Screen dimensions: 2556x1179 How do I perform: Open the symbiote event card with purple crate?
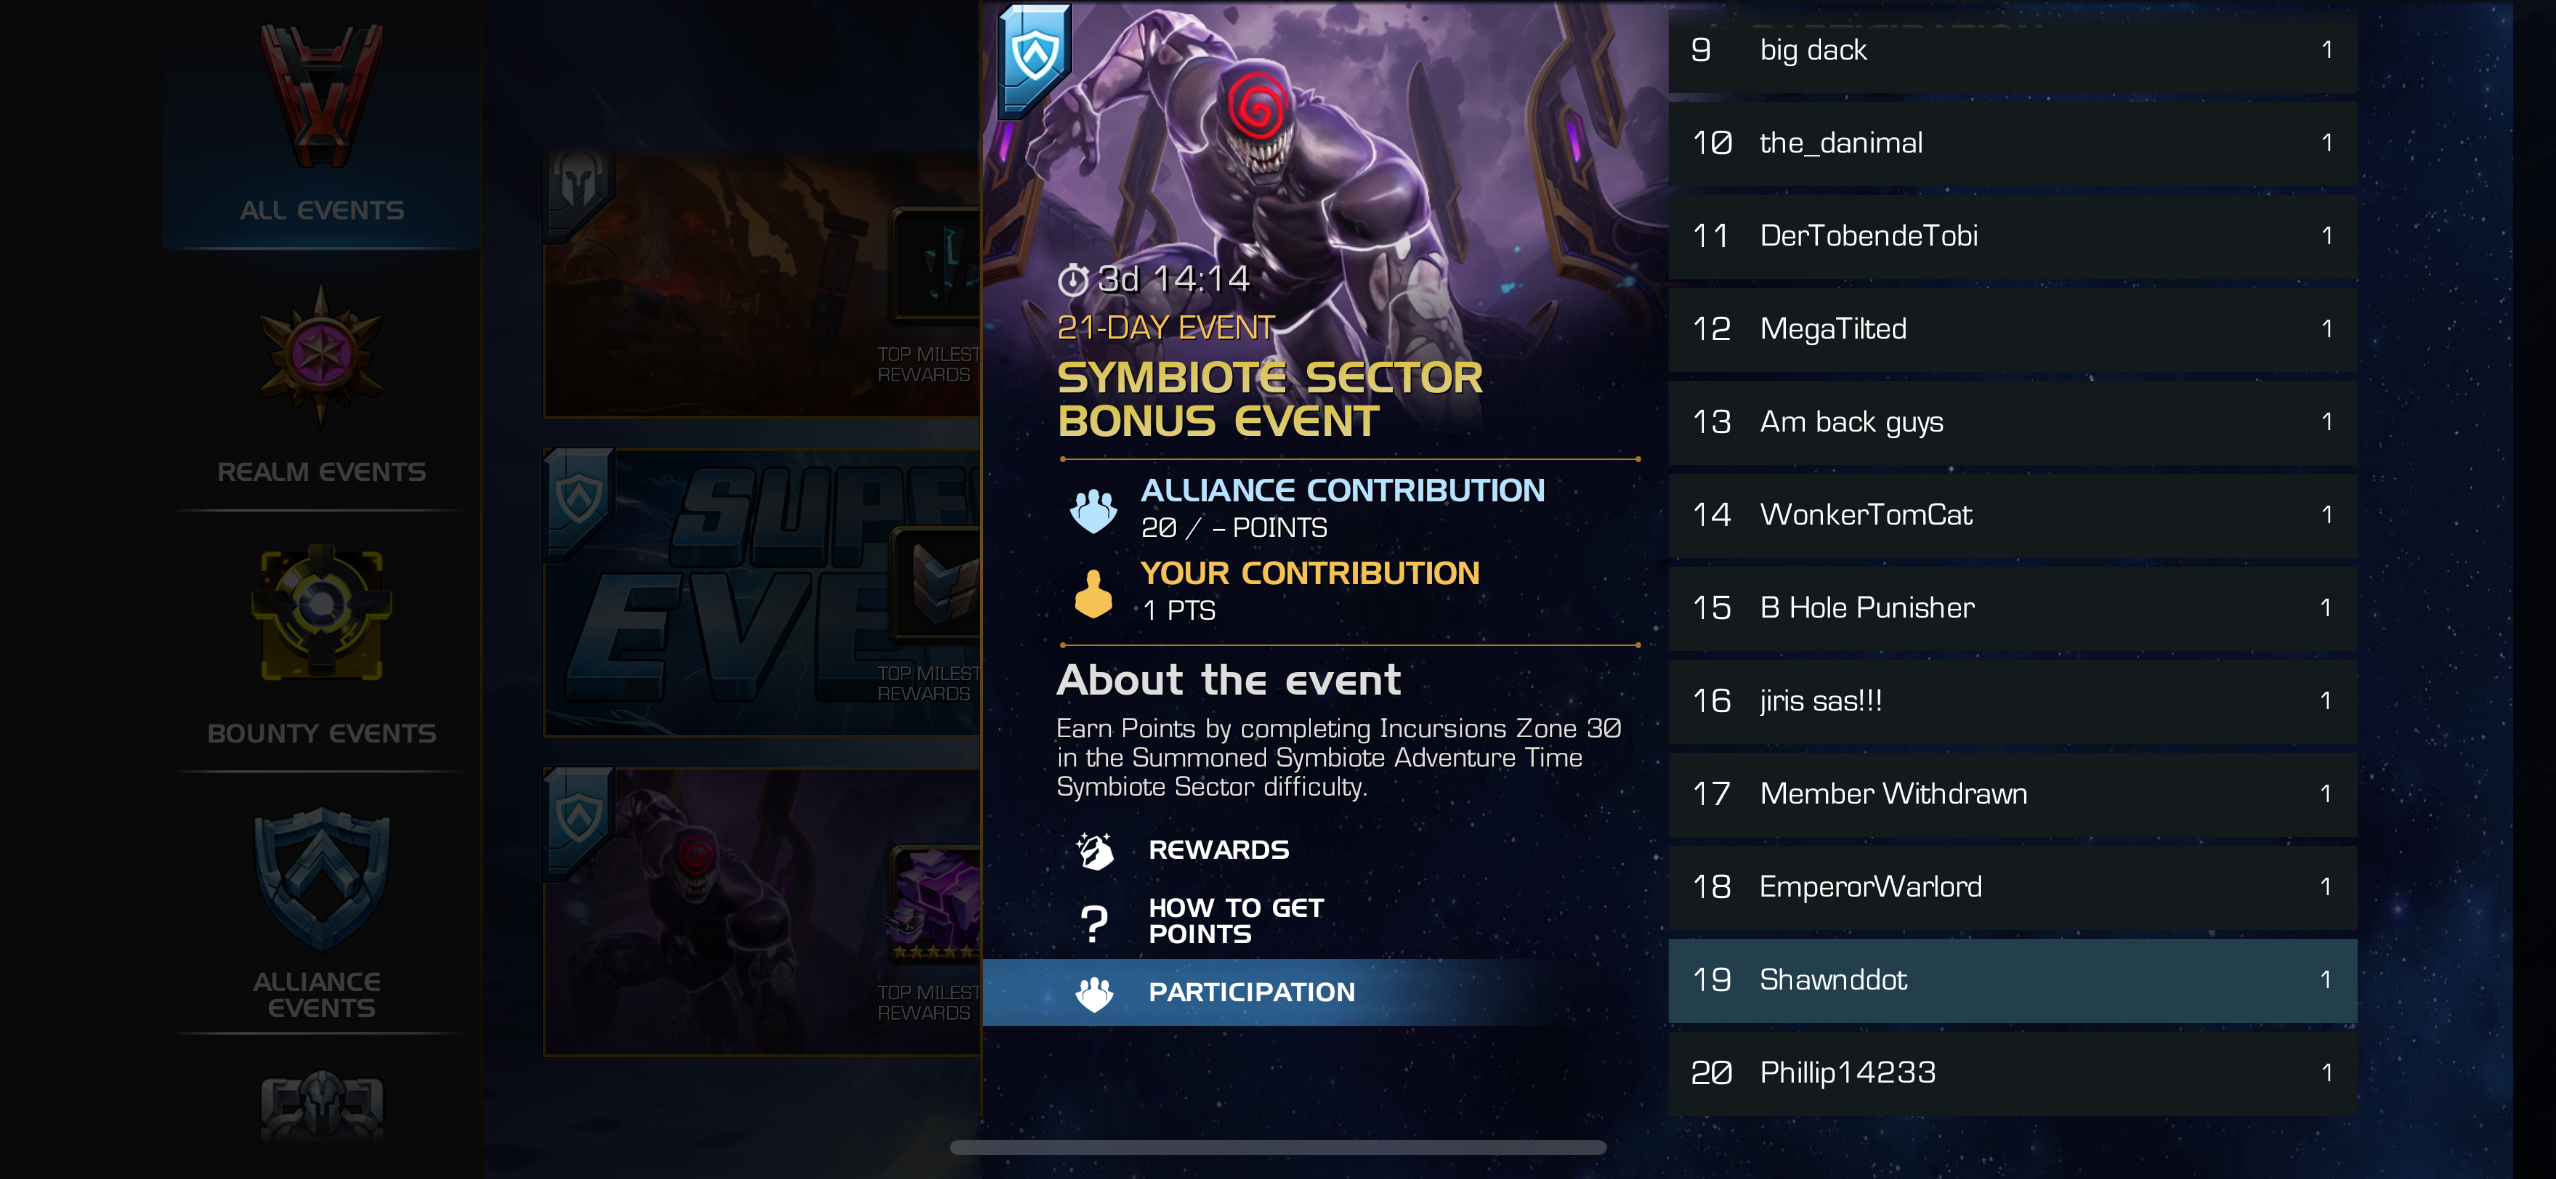click(762, 912)
